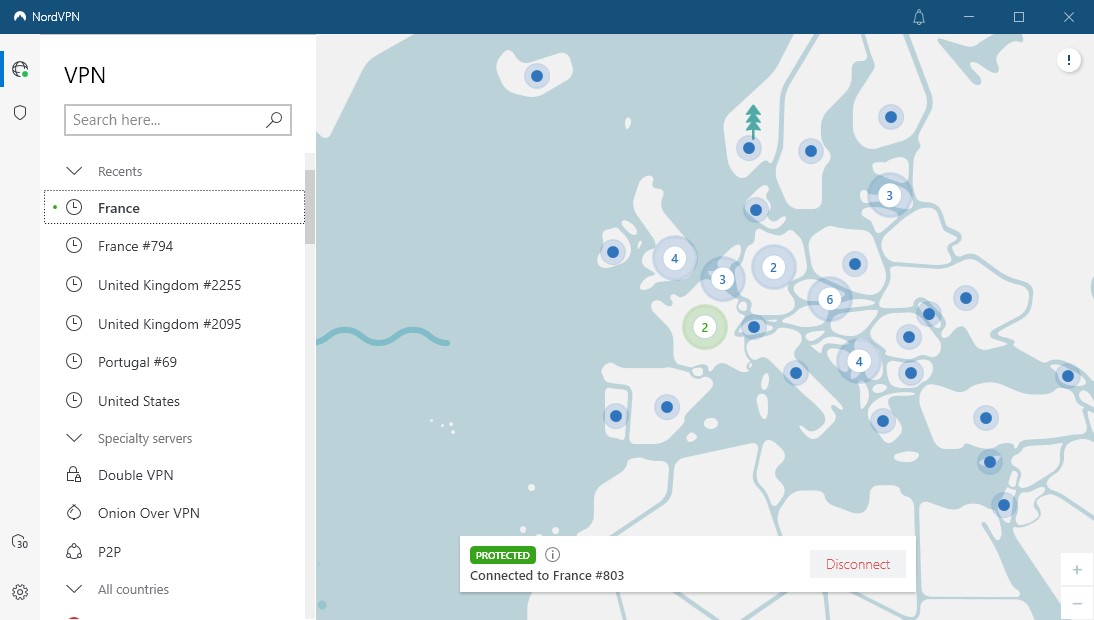Click the clock icon beside United States
This screenshot has height=620, width=1094.
[74, 400]
